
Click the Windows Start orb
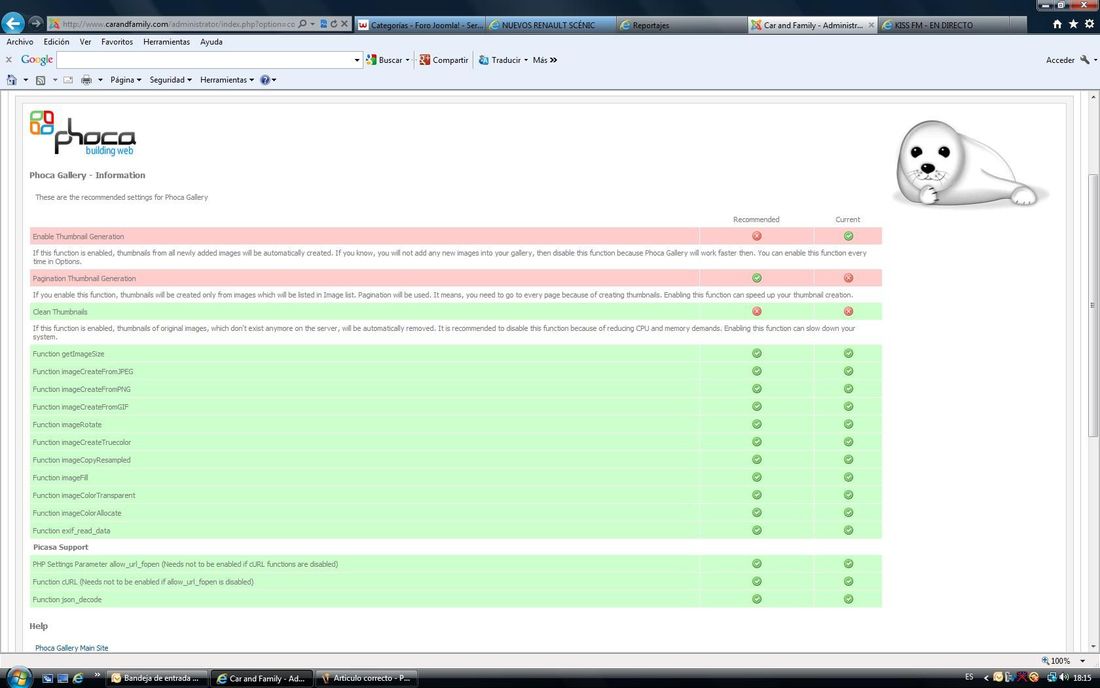18,677
